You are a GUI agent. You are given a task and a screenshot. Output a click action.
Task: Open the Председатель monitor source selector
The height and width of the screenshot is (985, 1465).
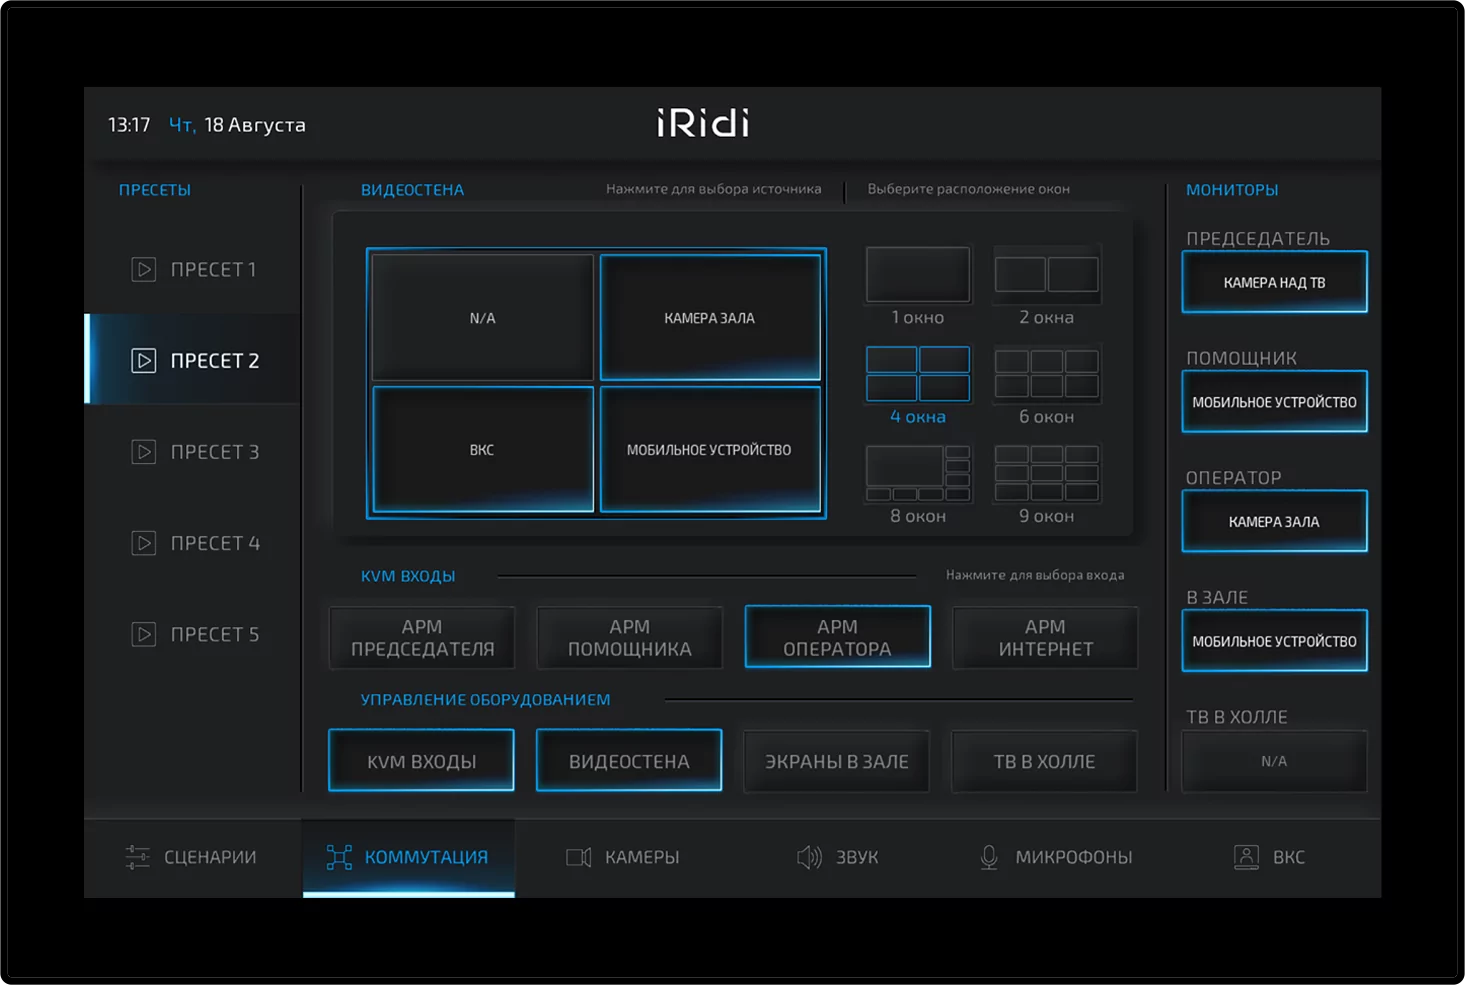click(1274, 282)
